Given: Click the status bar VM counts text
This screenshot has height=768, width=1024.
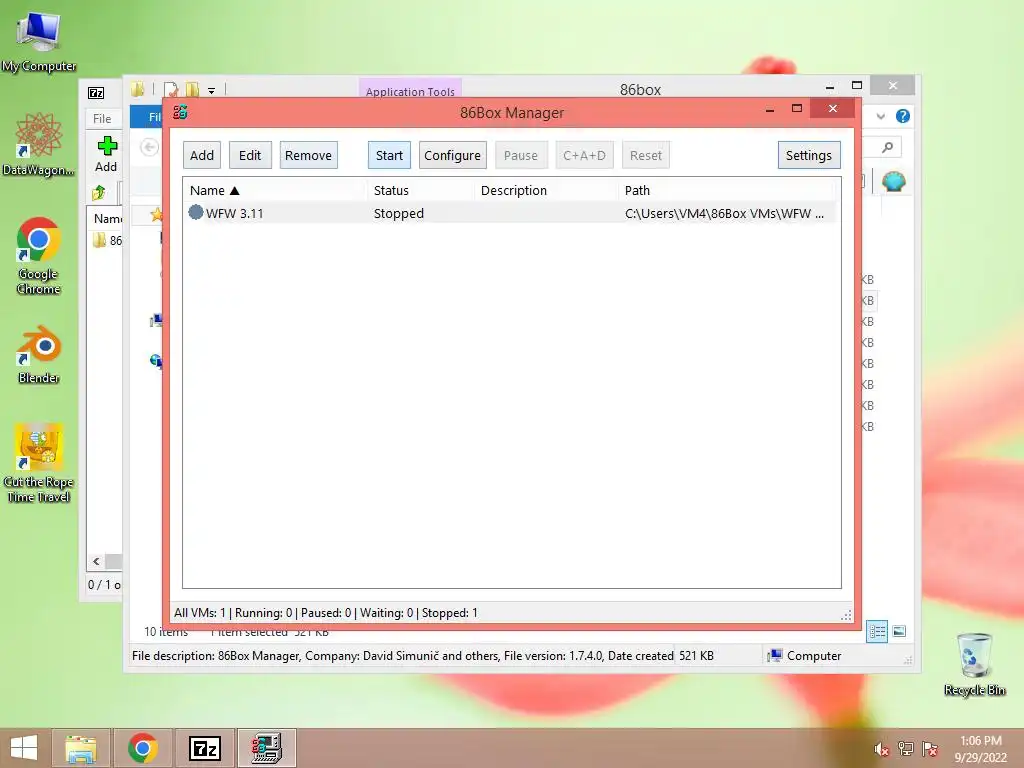Looking at the screenshot, I should point(325,613).
